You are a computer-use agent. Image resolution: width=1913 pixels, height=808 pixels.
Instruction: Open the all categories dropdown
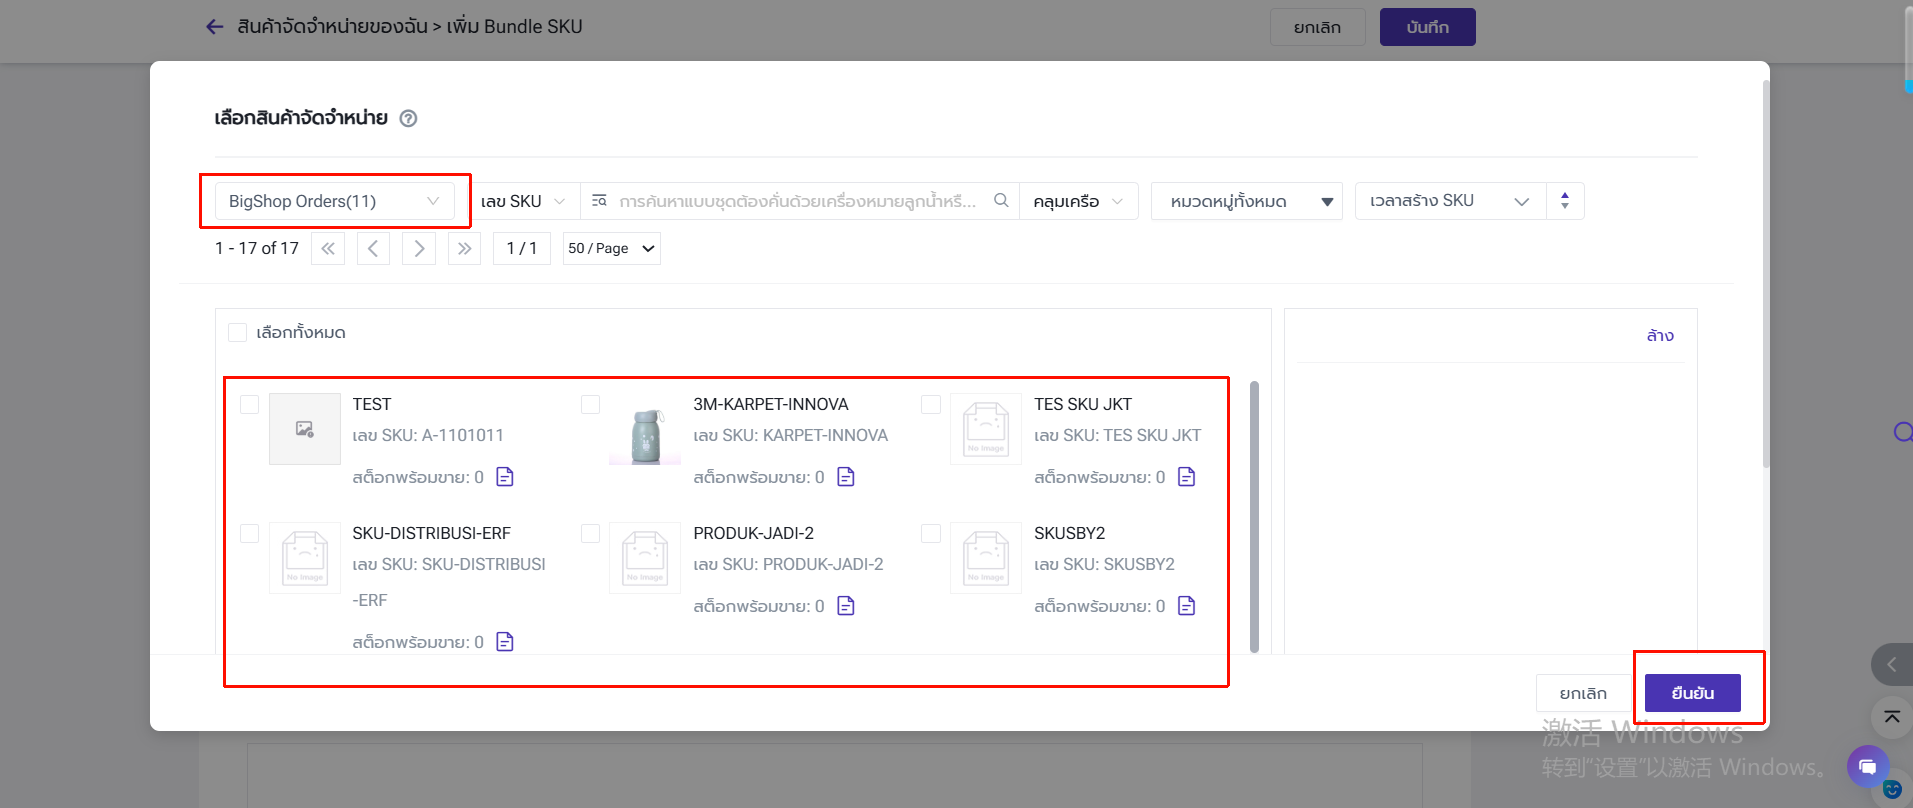point(1246,201)
